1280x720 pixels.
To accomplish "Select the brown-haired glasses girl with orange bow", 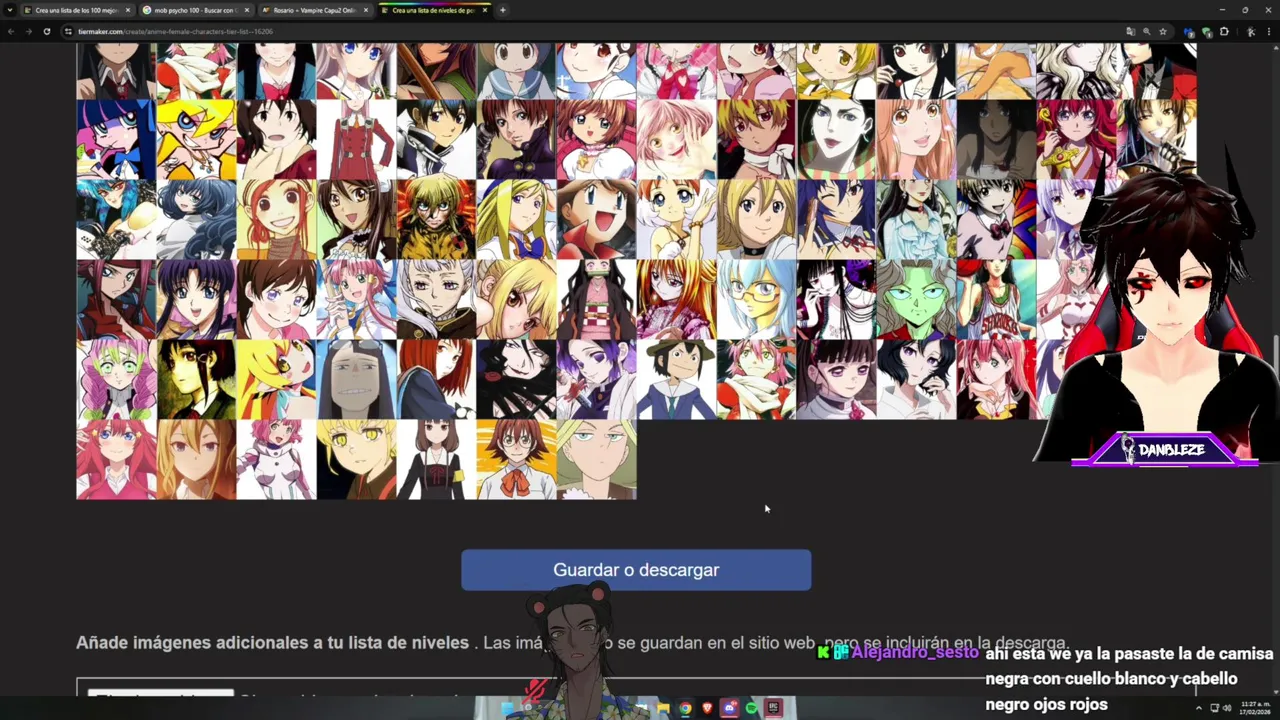I will (x=516, y=459).
